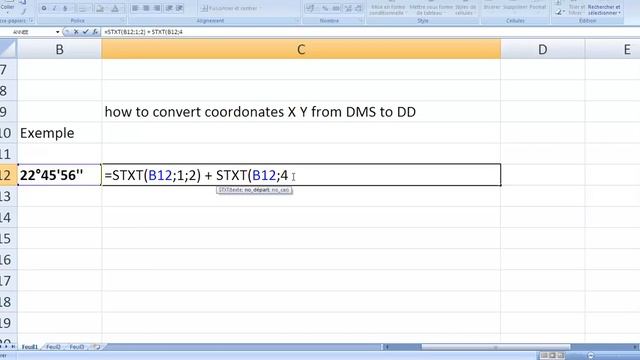Align text left in Alignement group
This screenshot has height=360, width=640.
135,8
